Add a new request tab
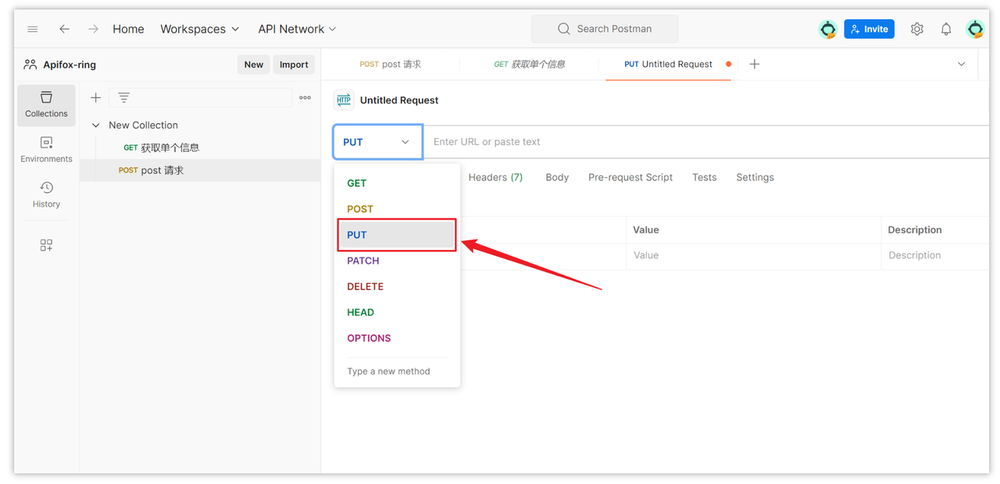This screenshot has height=484, width=1000. click(755, 64)
